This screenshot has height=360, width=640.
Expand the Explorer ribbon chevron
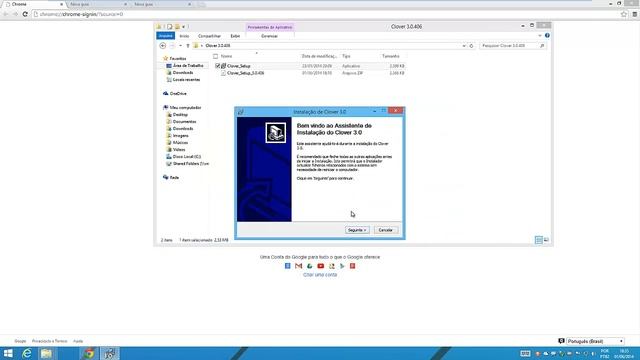[540, 36]
